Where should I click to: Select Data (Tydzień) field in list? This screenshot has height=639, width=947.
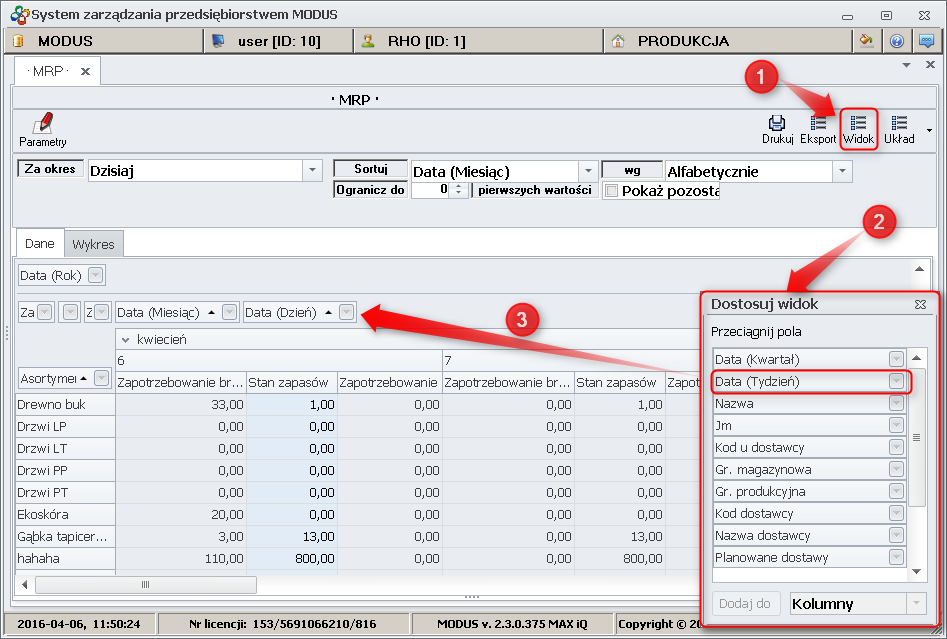[800, 381]
